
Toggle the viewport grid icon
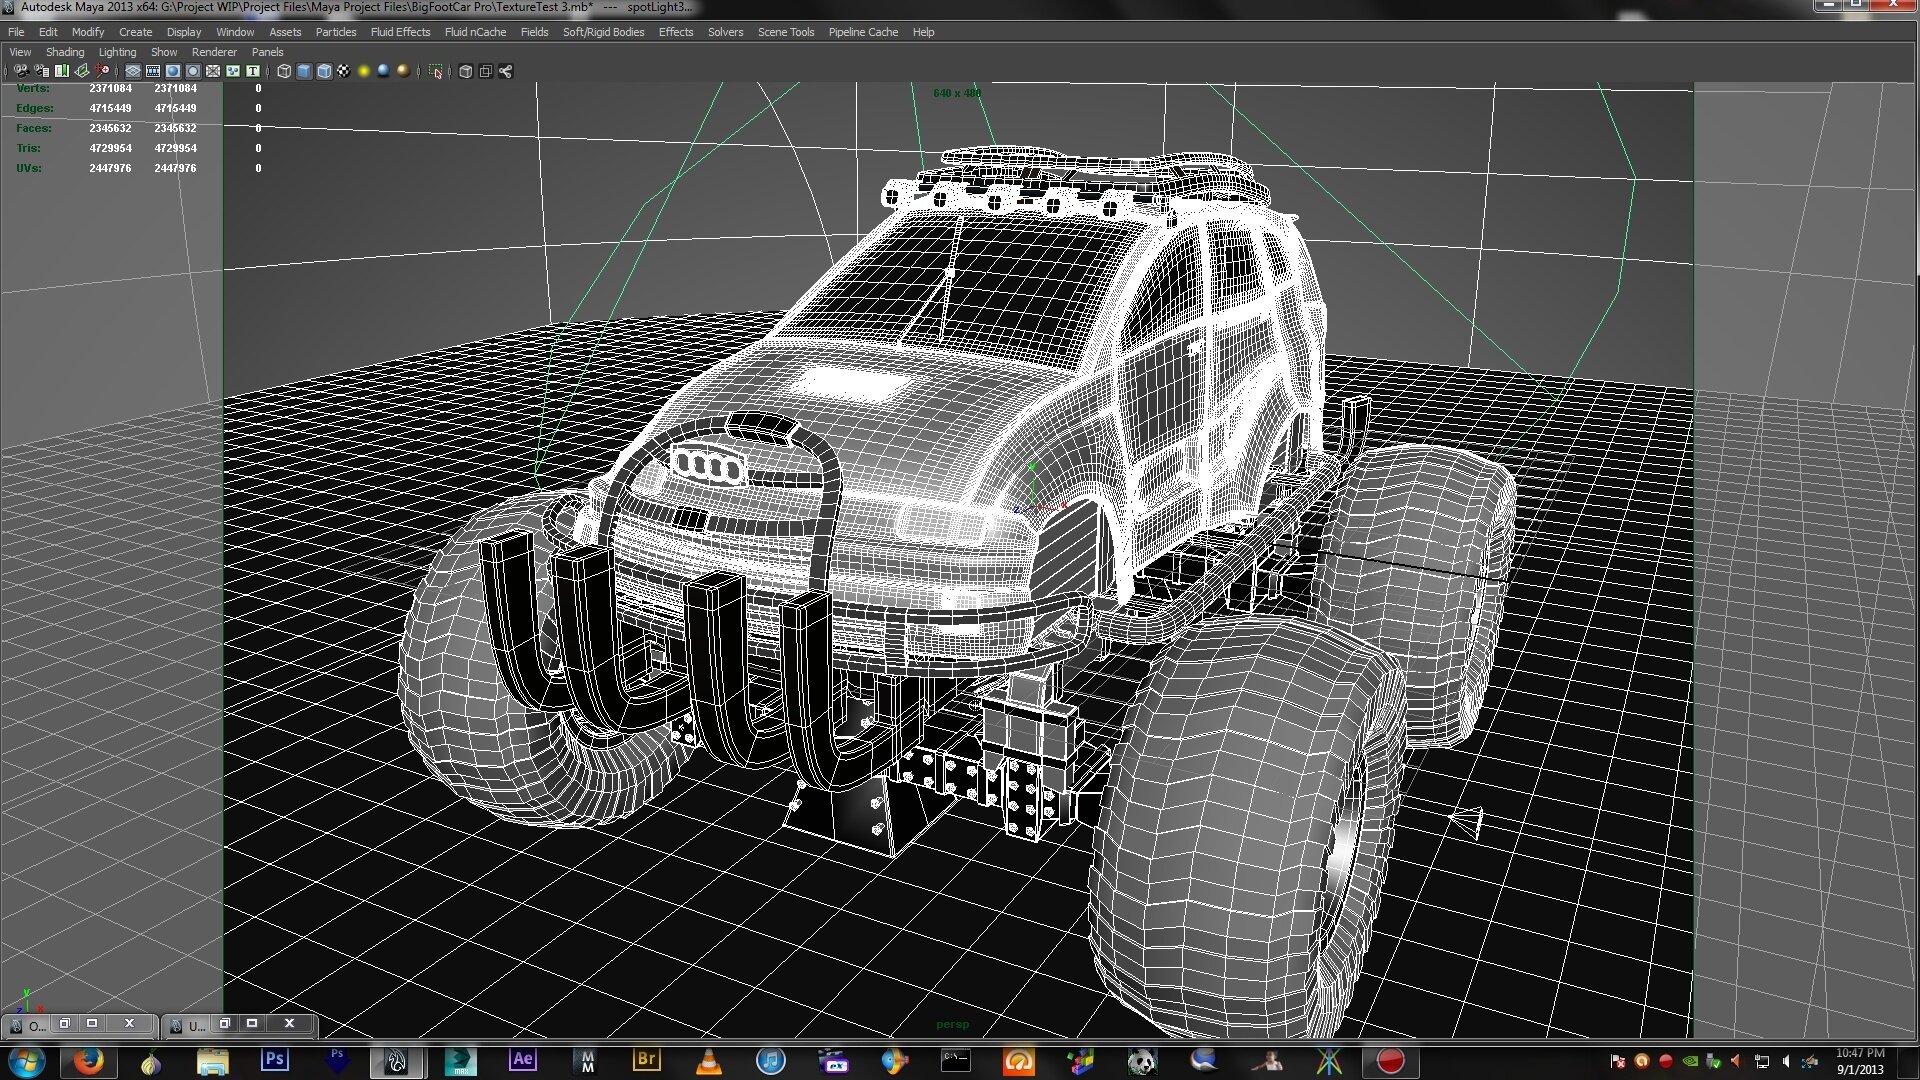(x=133, y=71)
